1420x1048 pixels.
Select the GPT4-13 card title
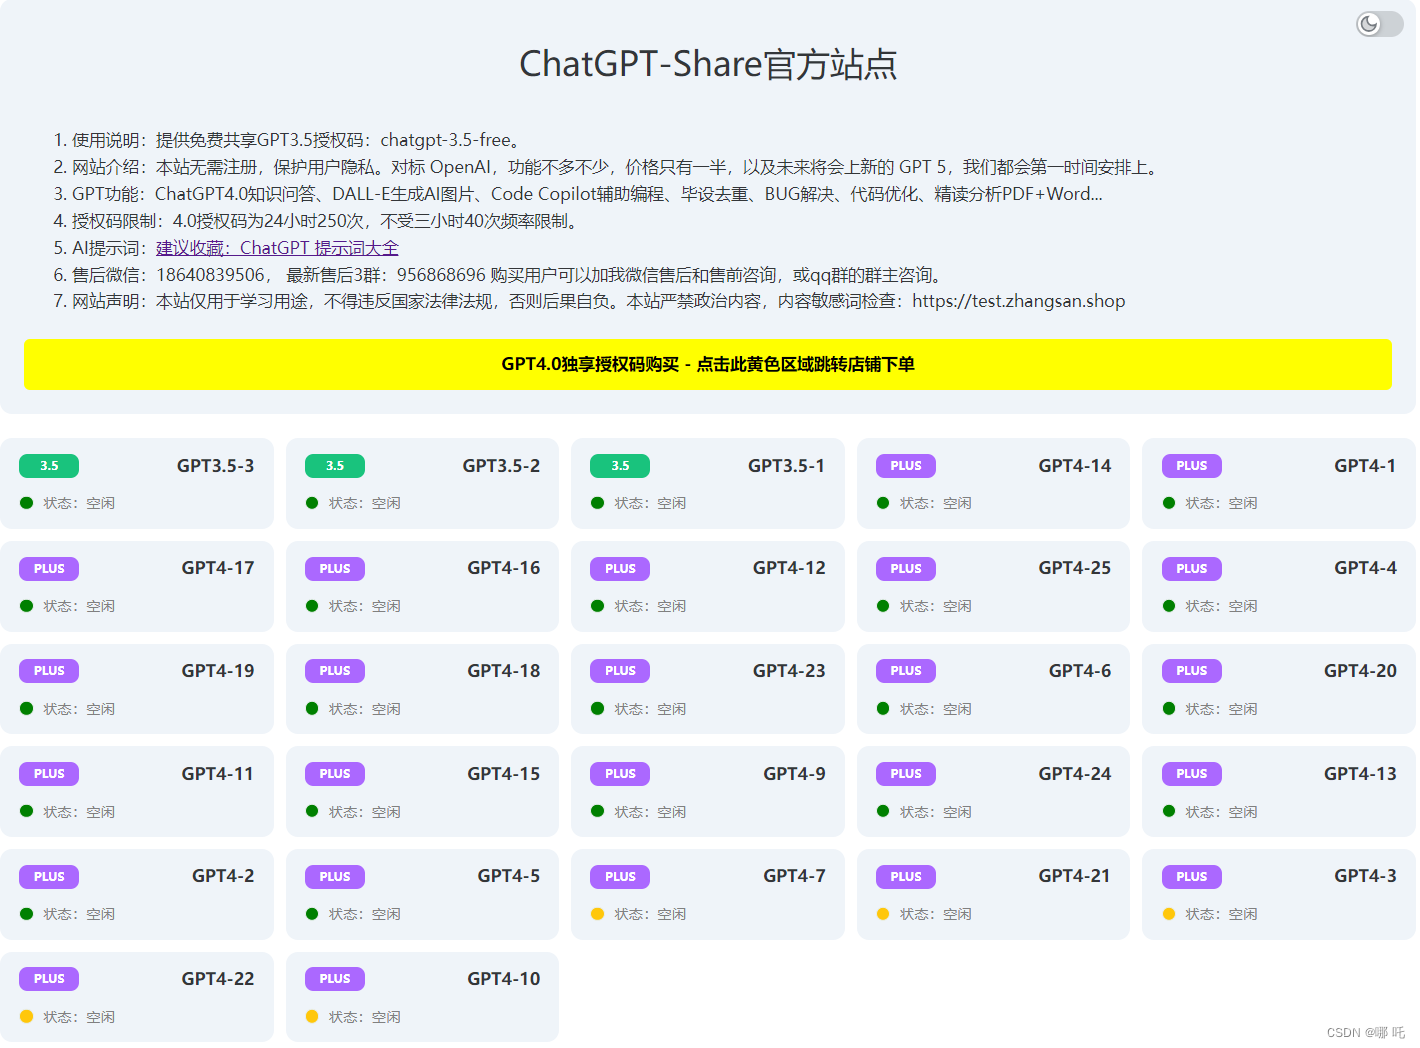click(x=1360, y=774)
